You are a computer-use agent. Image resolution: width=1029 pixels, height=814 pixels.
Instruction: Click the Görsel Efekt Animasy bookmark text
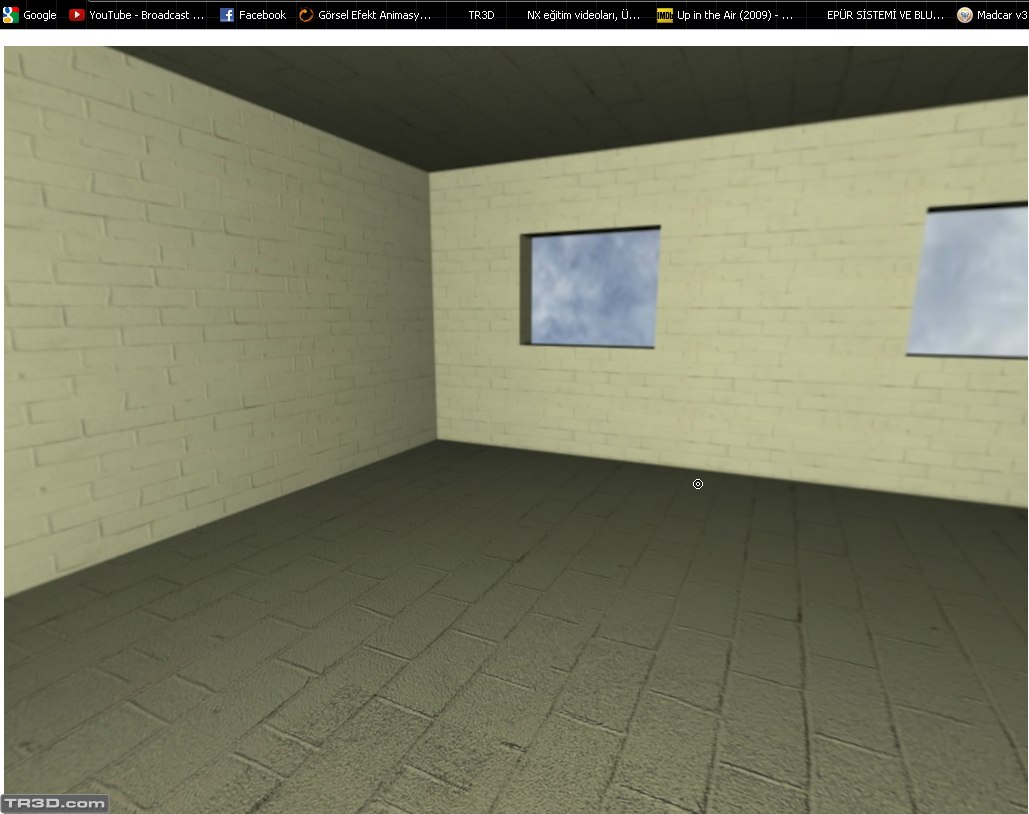[374, 15]
